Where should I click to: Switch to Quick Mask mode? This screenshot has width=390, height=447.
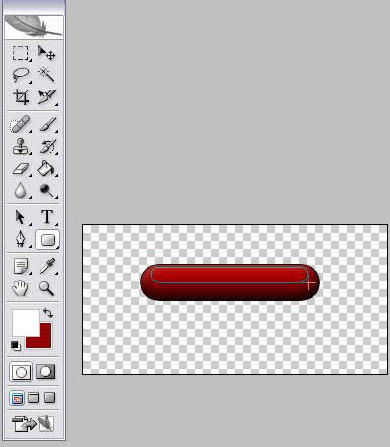point(46,372)
